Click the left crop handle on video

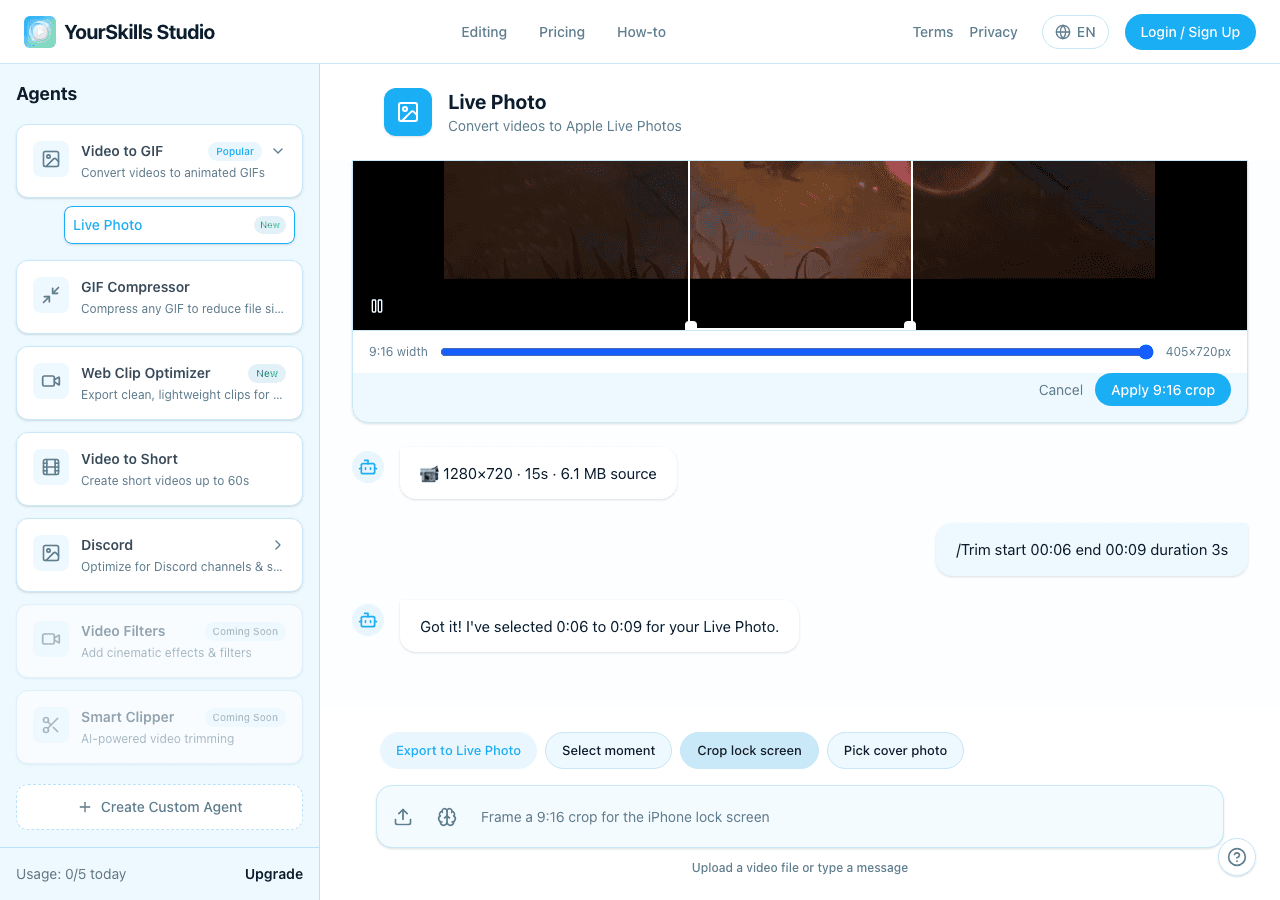690,326
